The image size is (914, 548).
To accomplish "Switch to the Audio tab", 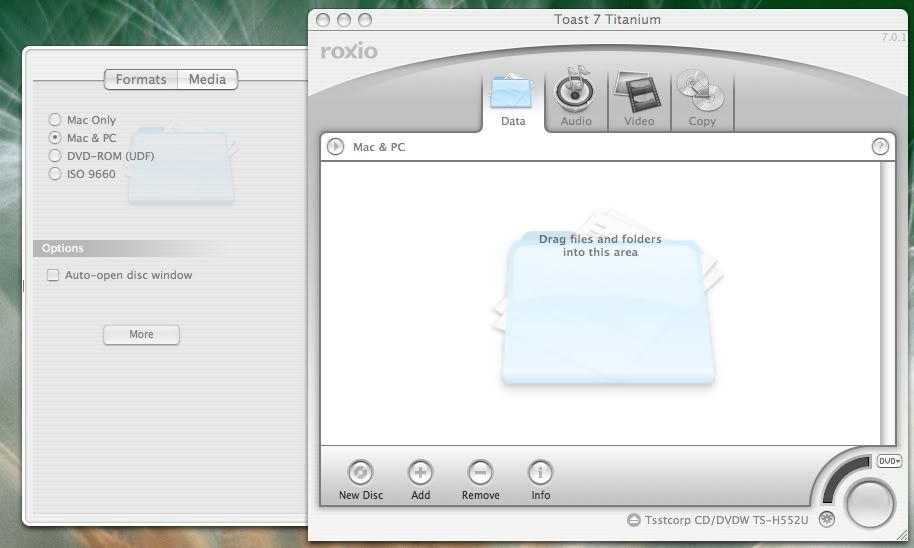I will click(x=575, y=98).
